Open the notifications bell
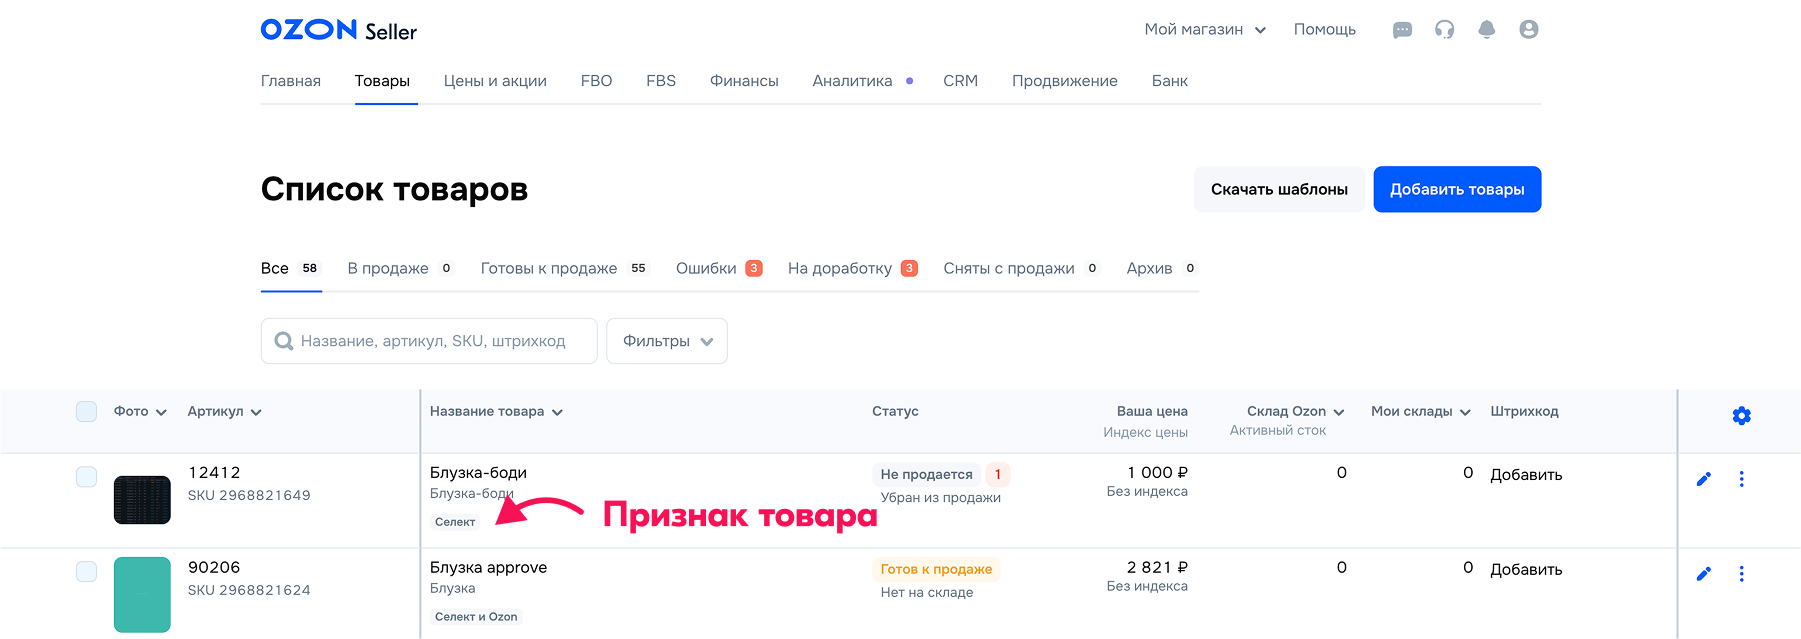Screen dimensions: 1801x639 tap(1487, 30)
